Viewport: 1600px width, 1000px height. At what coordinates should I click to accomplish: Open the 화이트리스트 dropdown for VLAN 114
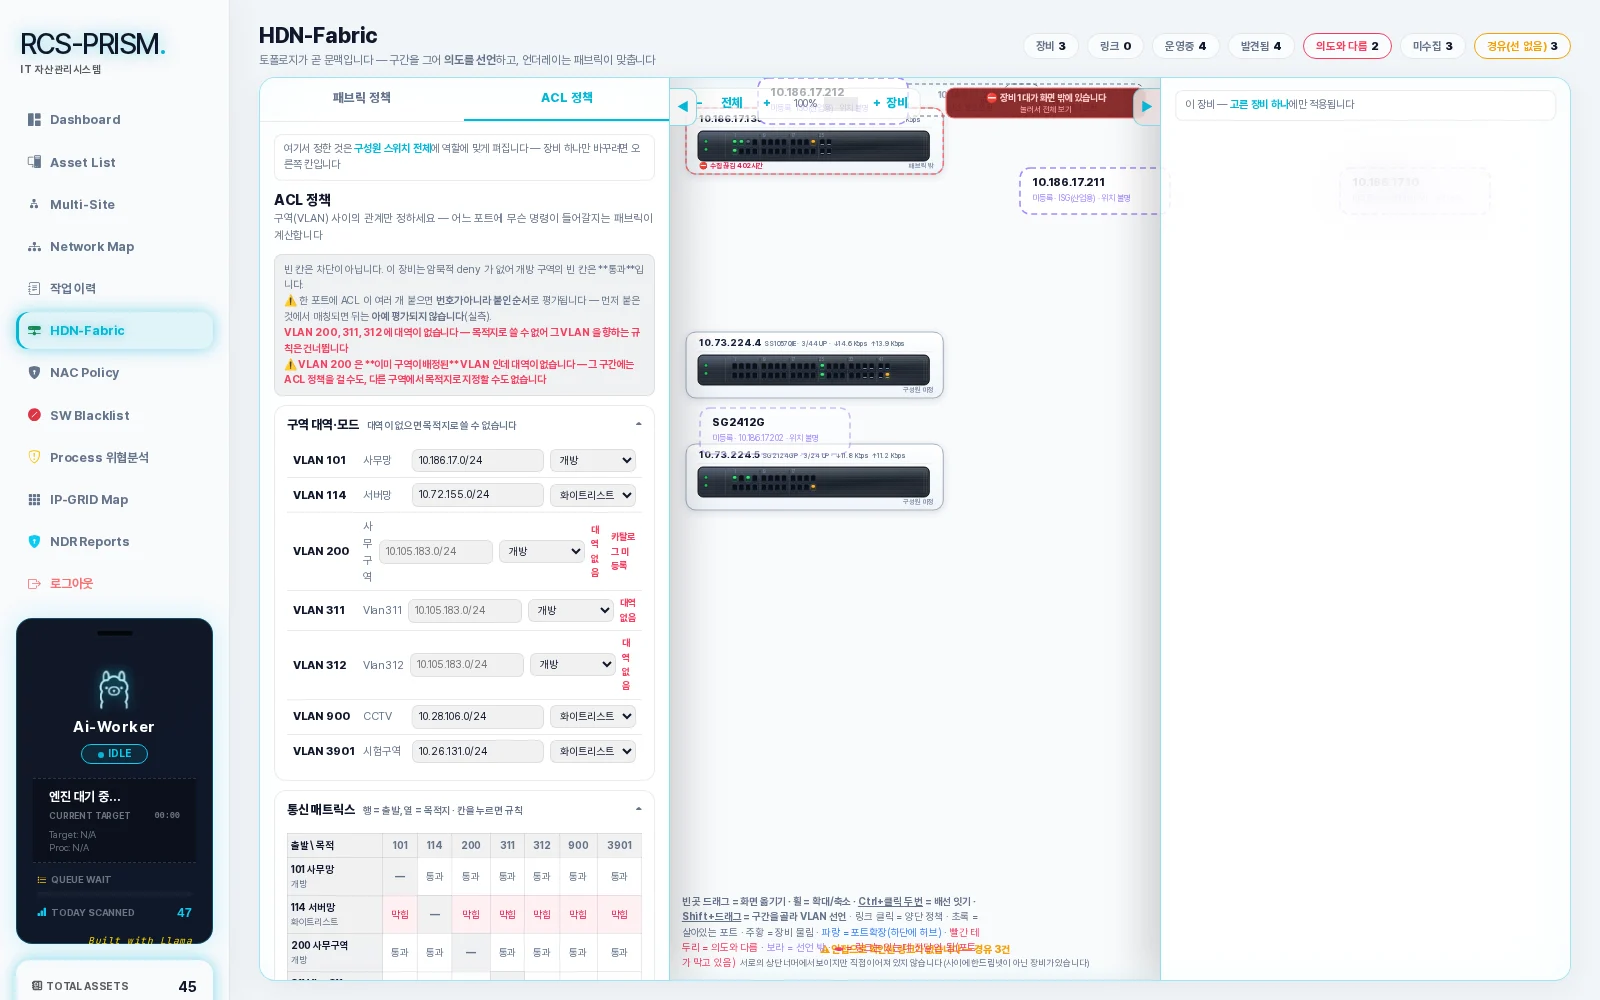pyautogui.click(x=593, y=495)
